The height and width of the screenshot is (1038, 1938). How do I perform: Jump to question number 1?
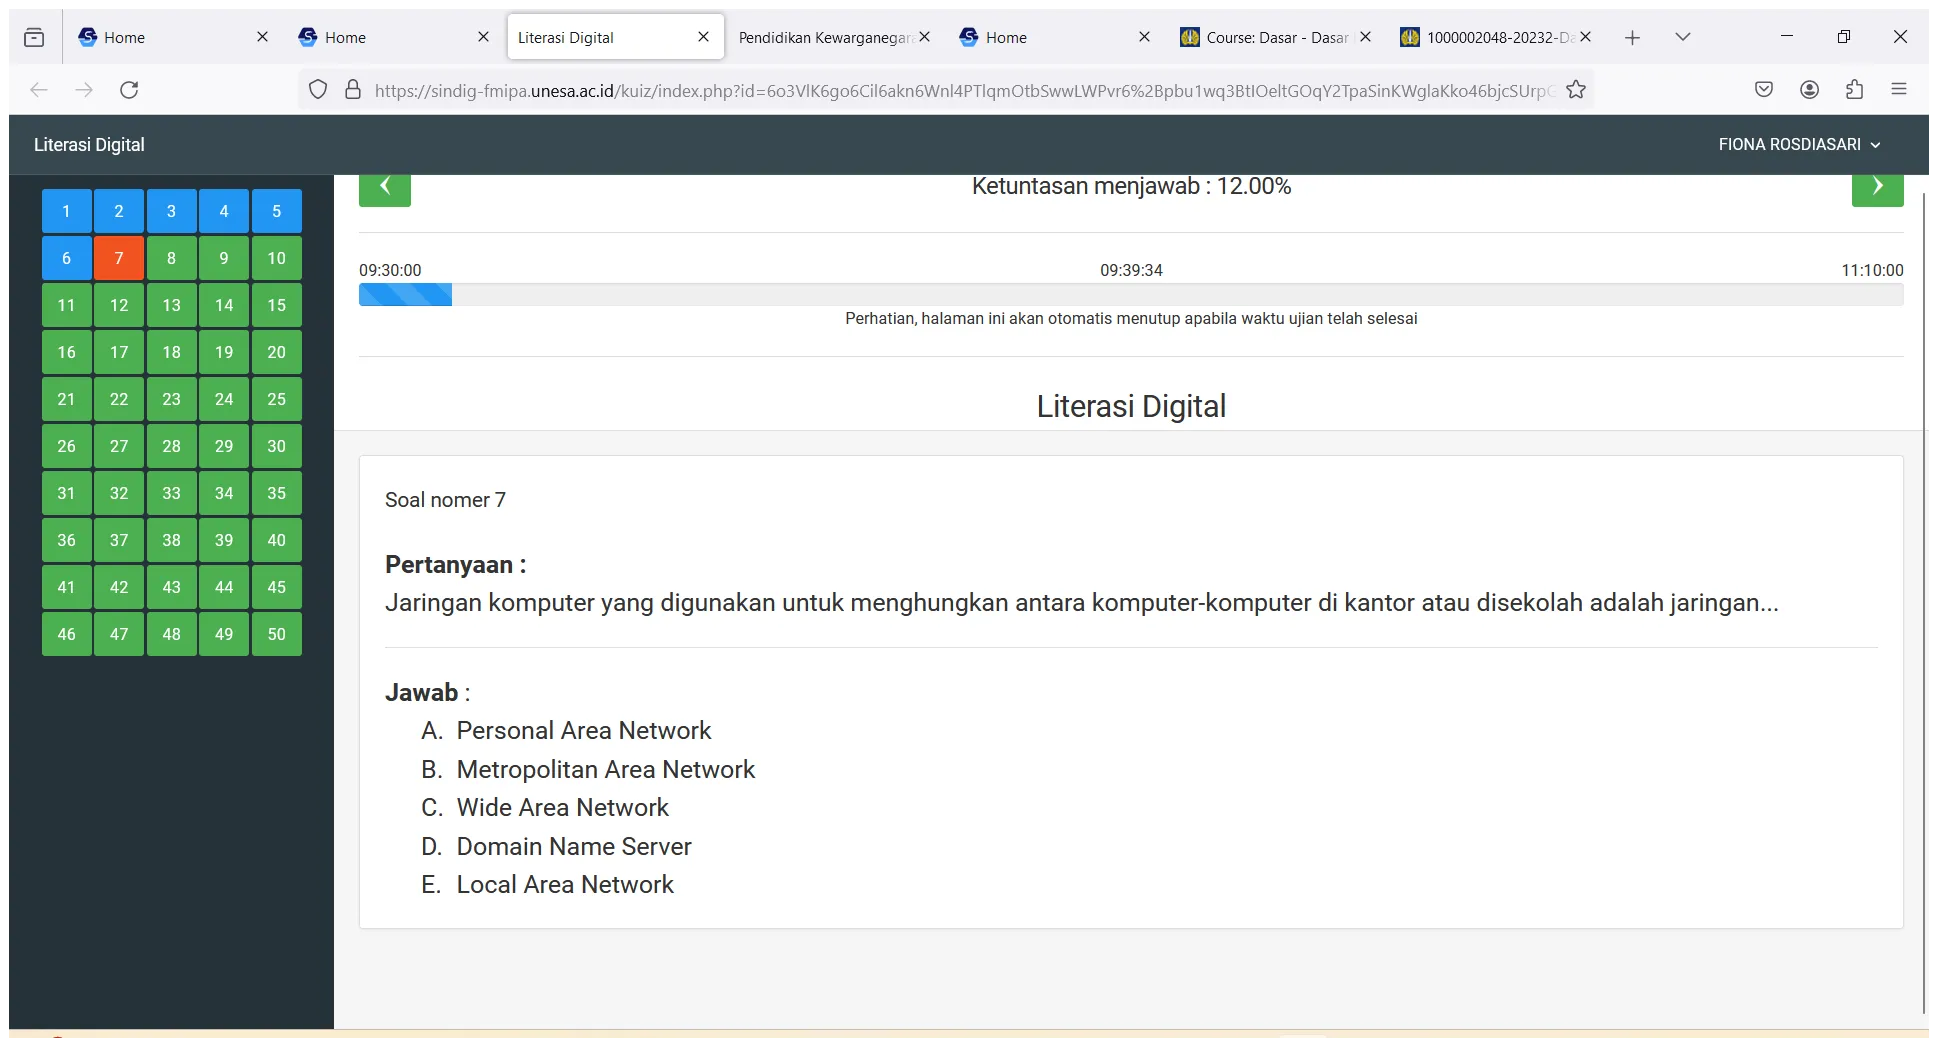pyautogui.click(x=66, y=211)
